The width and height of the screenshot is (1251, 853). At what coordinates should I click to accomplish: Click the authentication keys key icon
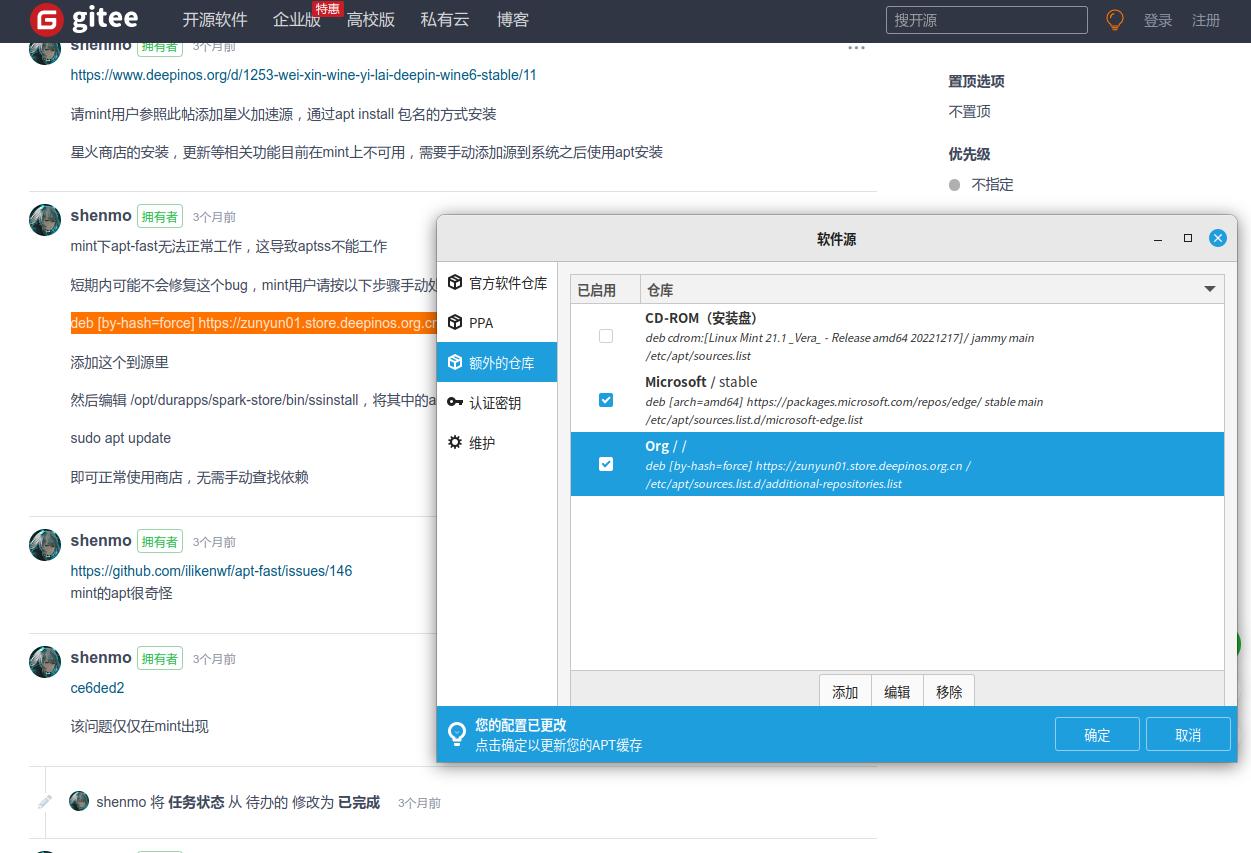click(455, 403)
